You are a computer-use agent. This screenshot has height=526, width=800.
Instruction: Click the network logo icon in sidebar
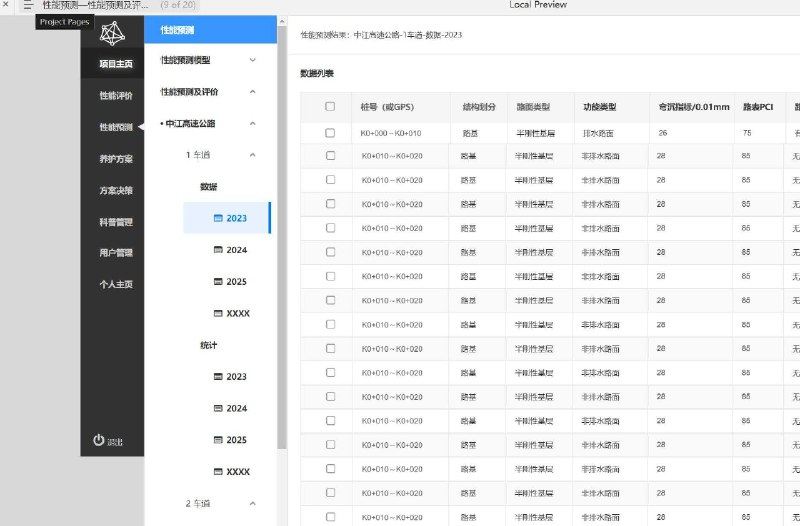(x=112, y=33)
